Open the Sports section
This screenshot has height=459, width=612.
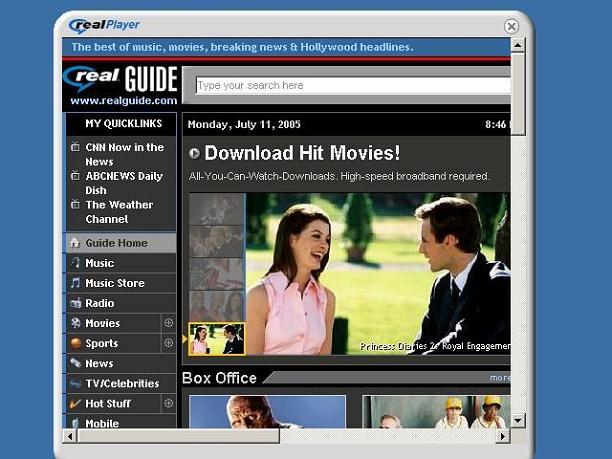(x=114, y=343)
